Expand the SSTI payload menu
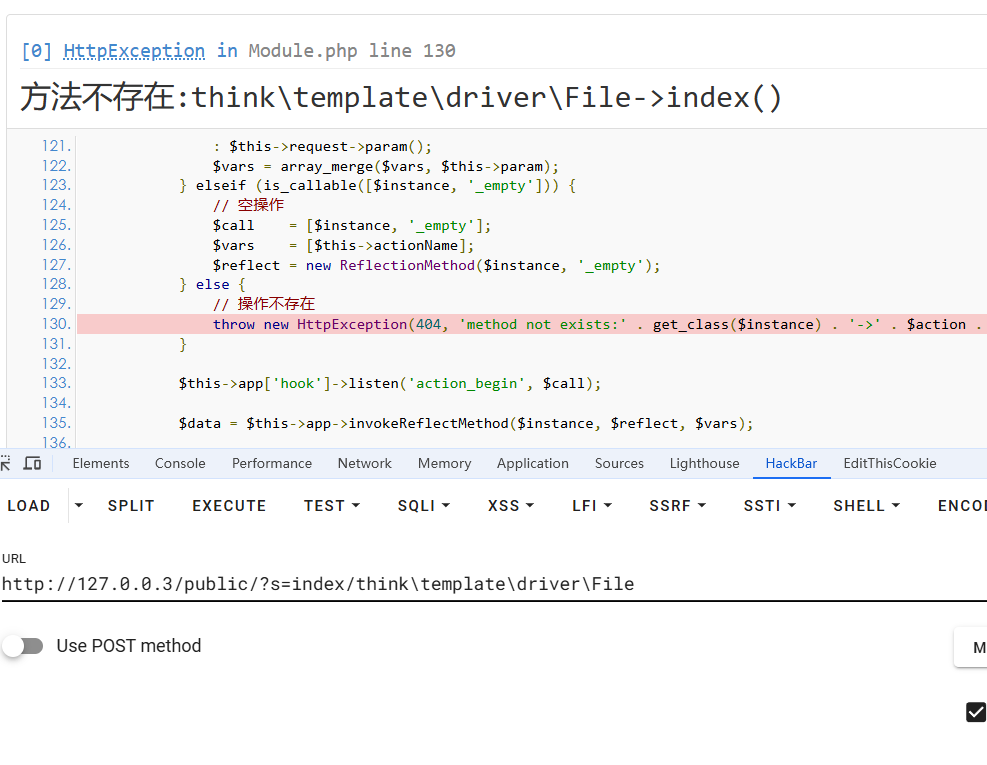 (x=769, y=505)
